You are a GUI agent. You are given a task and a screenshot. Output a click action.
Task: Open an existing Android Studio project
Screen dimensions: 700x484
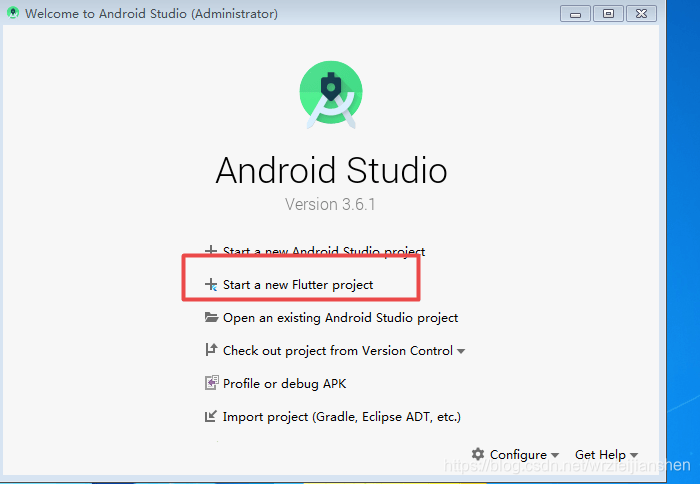click(340, 318)
